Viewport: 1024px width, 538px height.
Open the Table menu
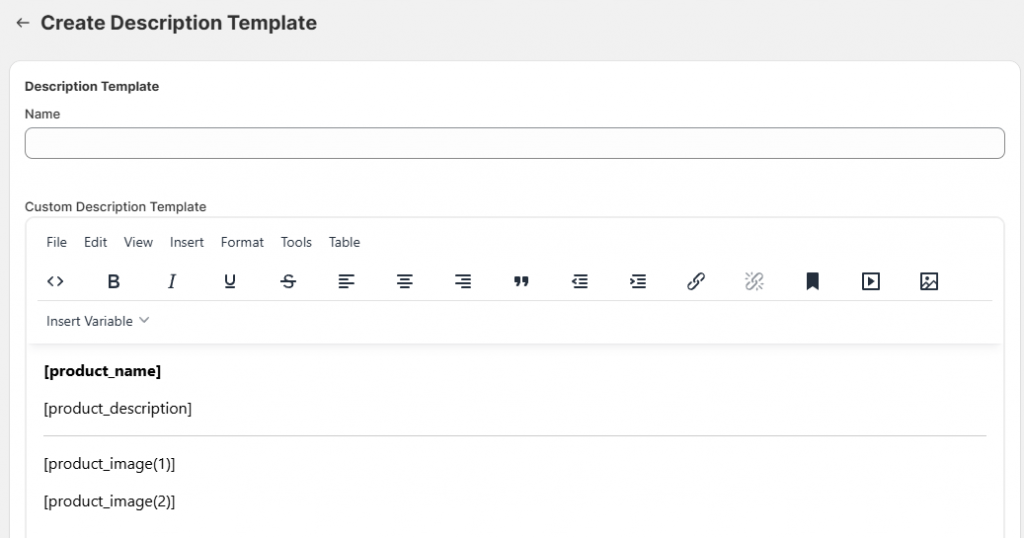(x=344, y=242)
